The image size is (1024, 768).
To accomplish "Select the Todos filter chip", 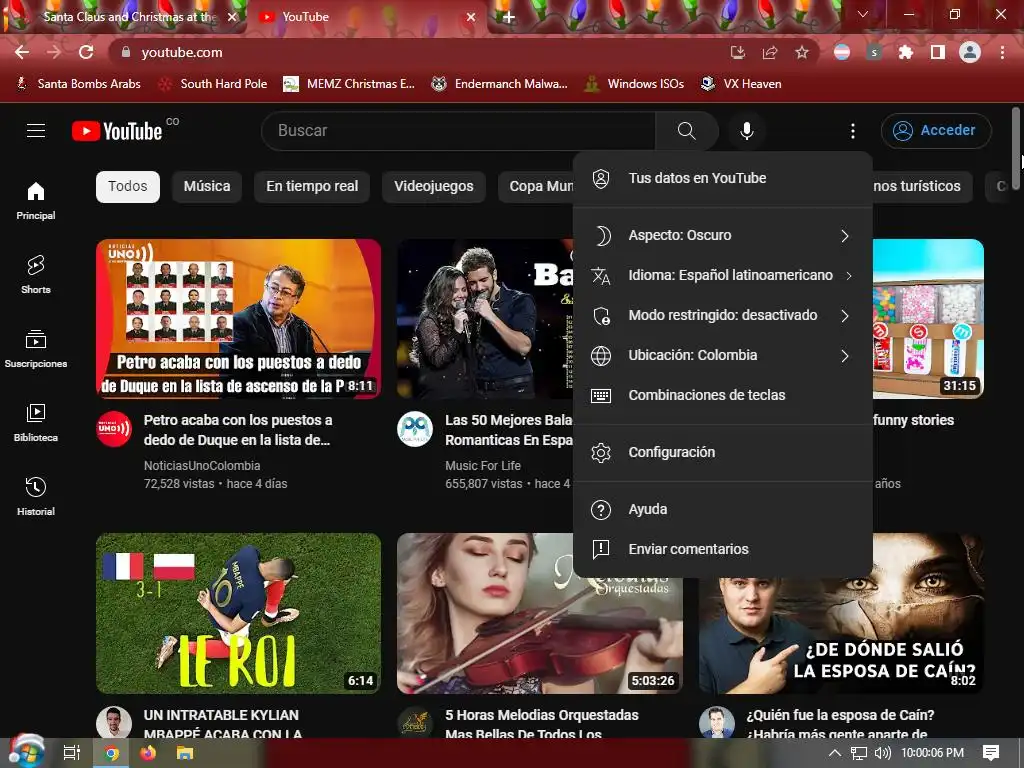I will pos(127,187).
